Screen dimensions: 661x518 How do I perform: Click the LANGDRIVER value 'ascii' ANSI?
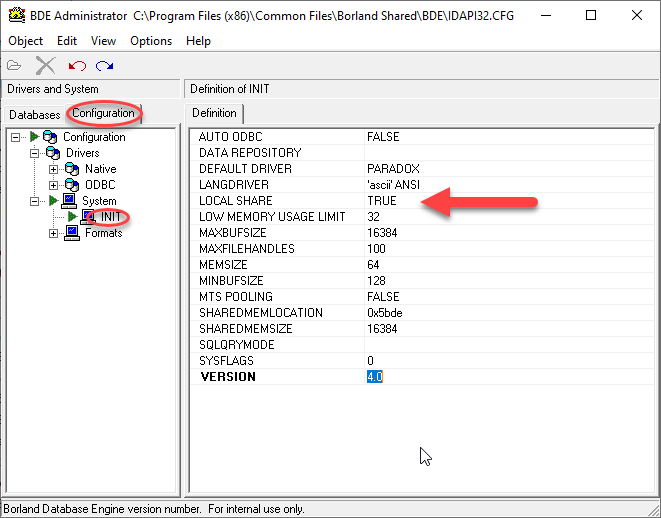(393, 185)
